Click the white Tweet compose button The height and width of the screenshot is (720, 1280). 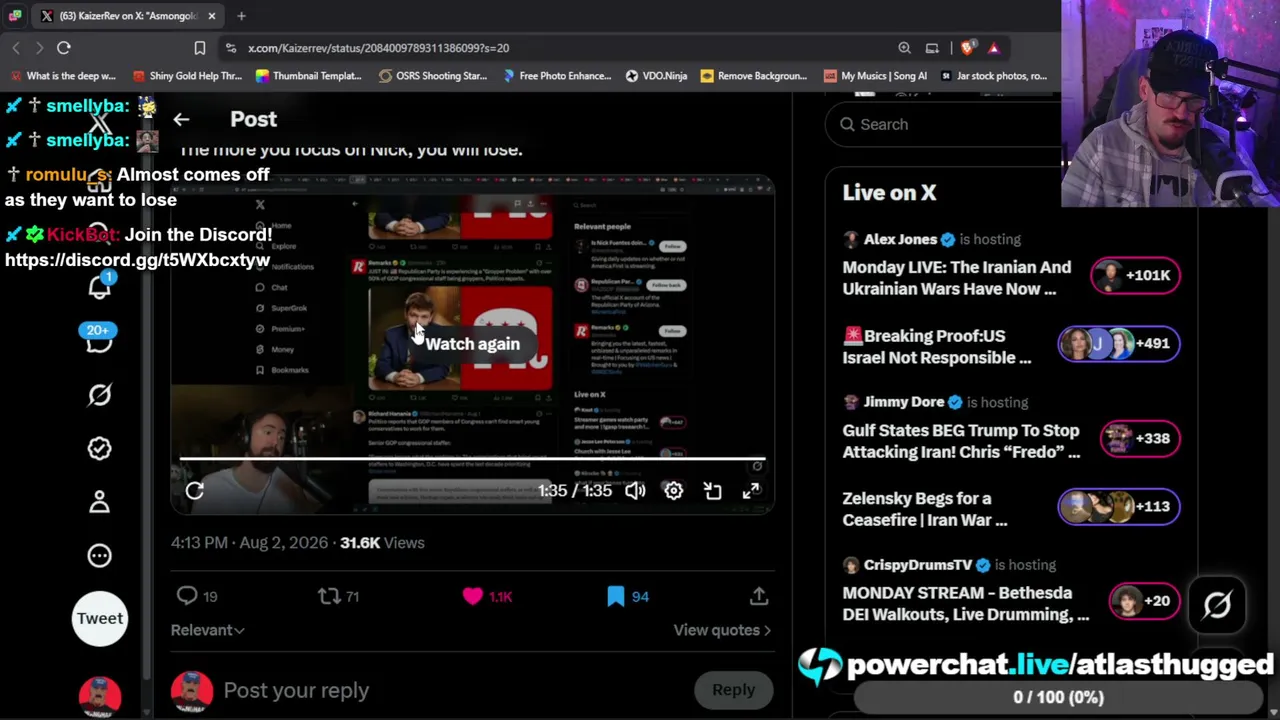point(100,618)
